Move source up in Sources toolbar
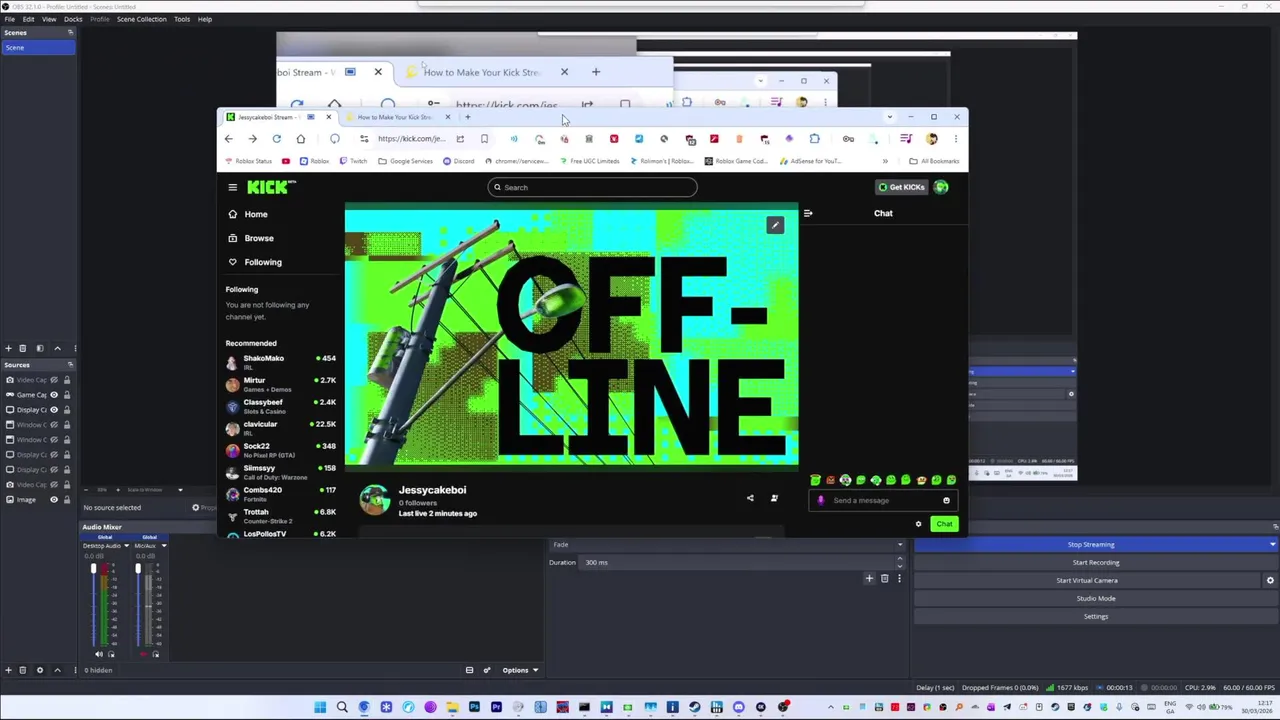The height and width of the screenshot is (720, 1280). [57, 670]
